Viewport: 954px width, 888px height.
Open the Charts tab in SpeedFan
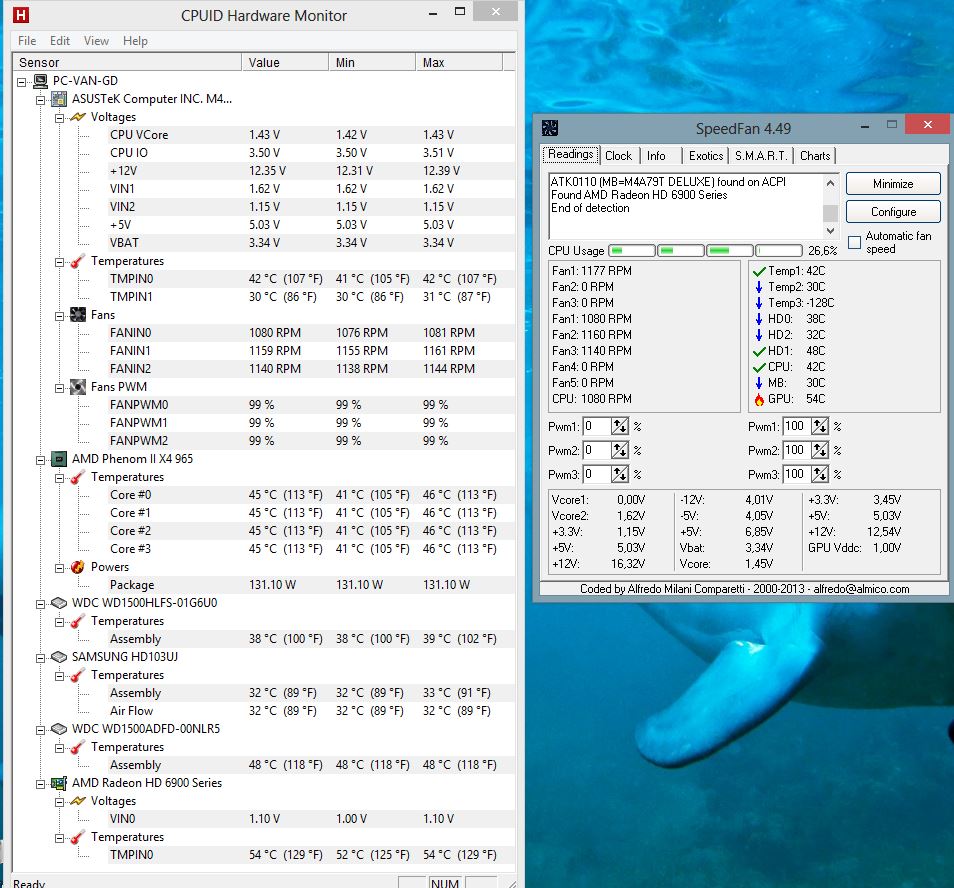click(x=815, y=156)
